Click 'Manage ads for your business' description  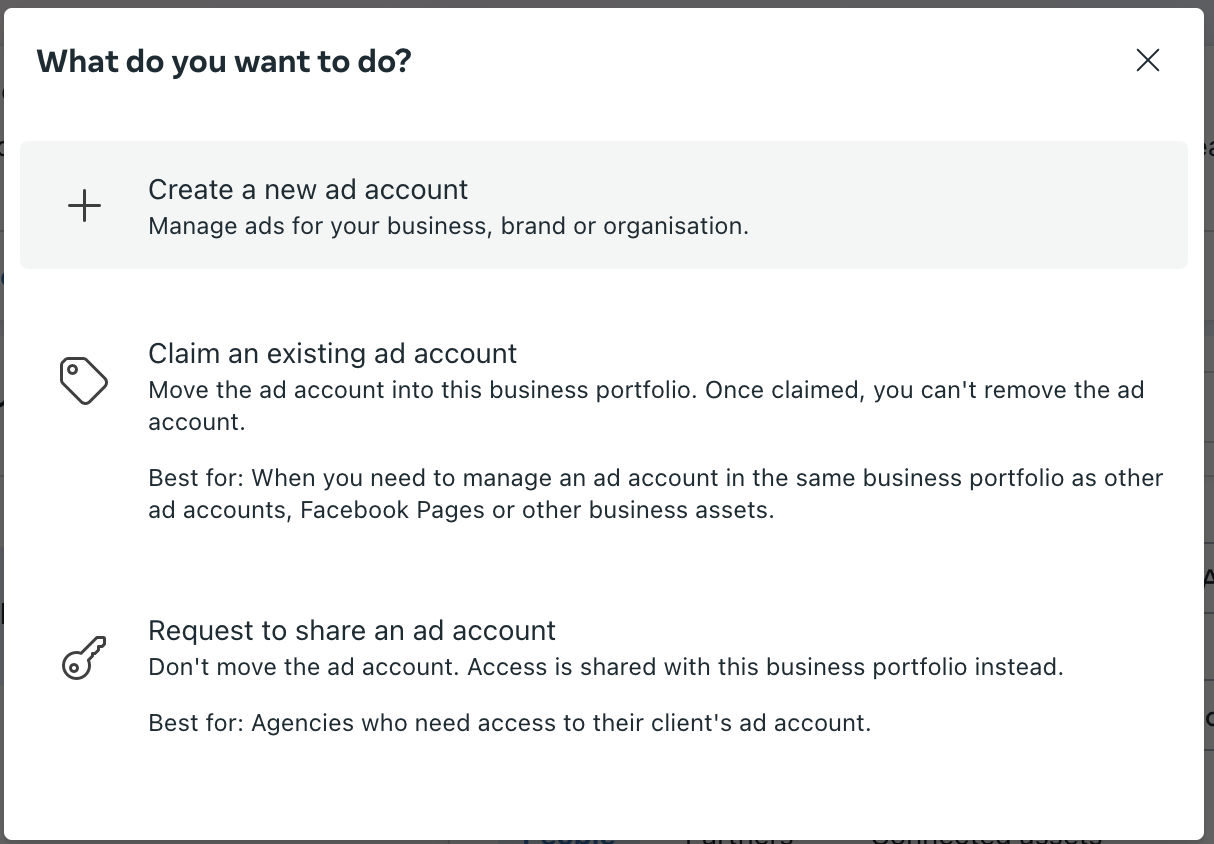click(x=448, y=226)
